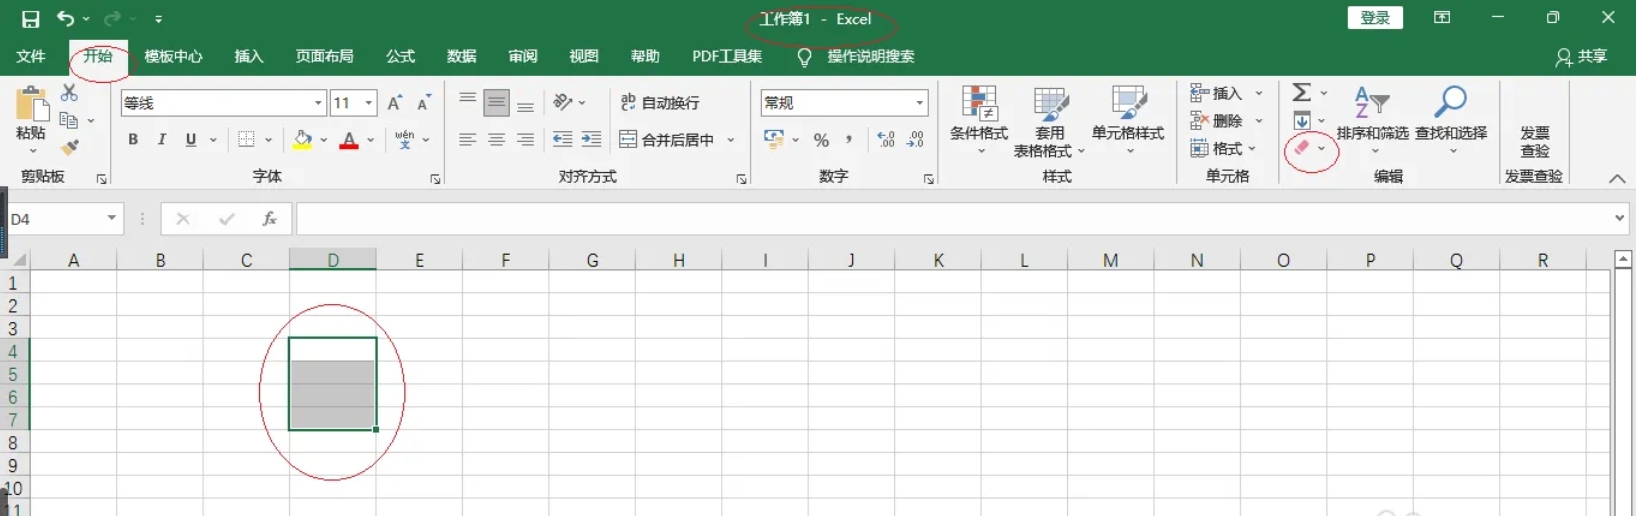This screenshot has height=516, width=1636.
Task: Activate the Format Painter brush
Action: point(69,148)
